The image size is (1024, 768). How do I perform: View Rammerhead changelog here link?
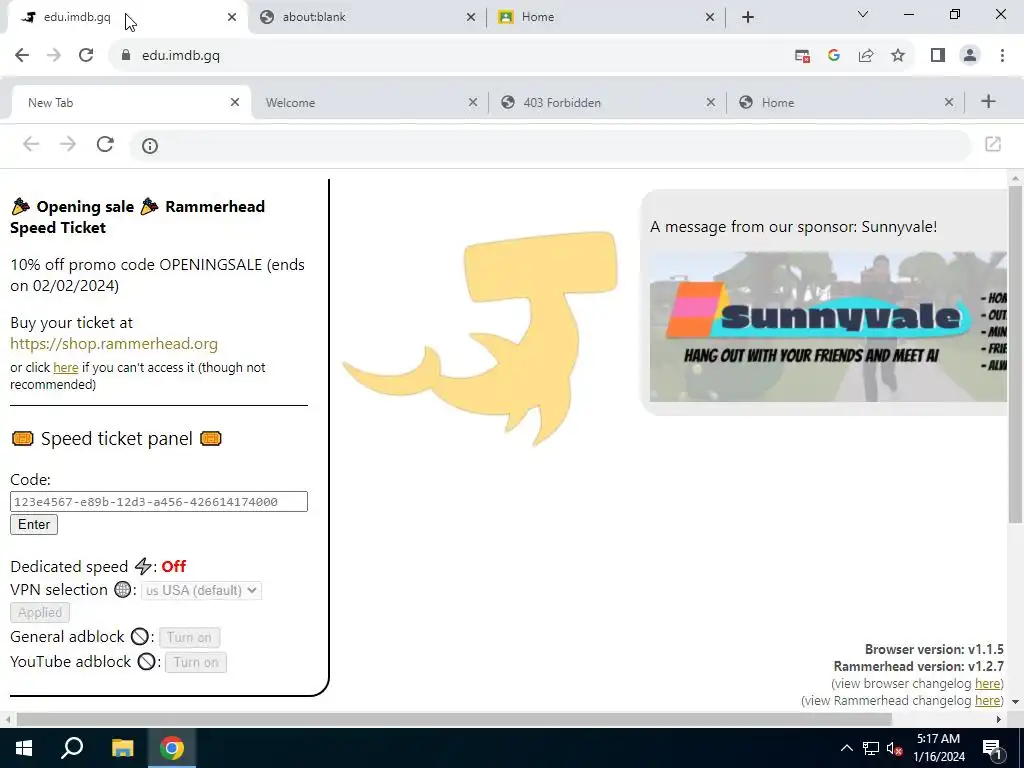(987, 701)
